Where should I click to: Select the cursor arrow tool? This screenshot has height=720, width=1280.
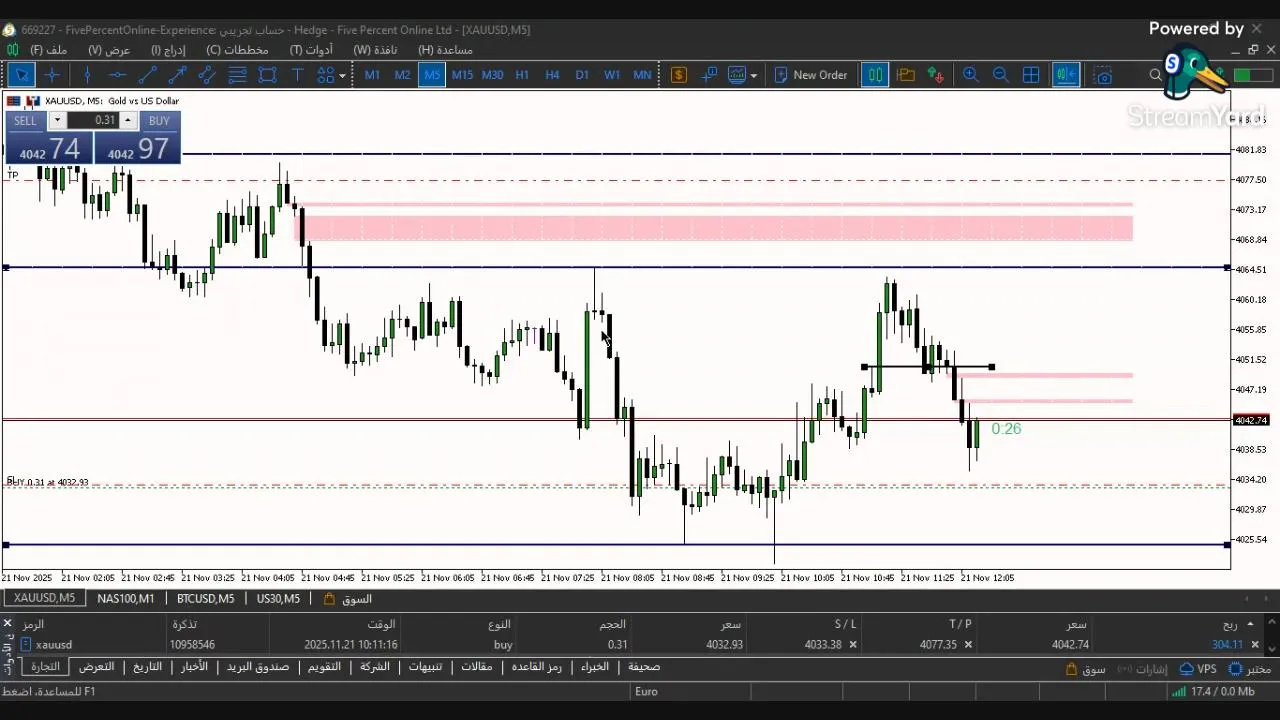point(22,75)
